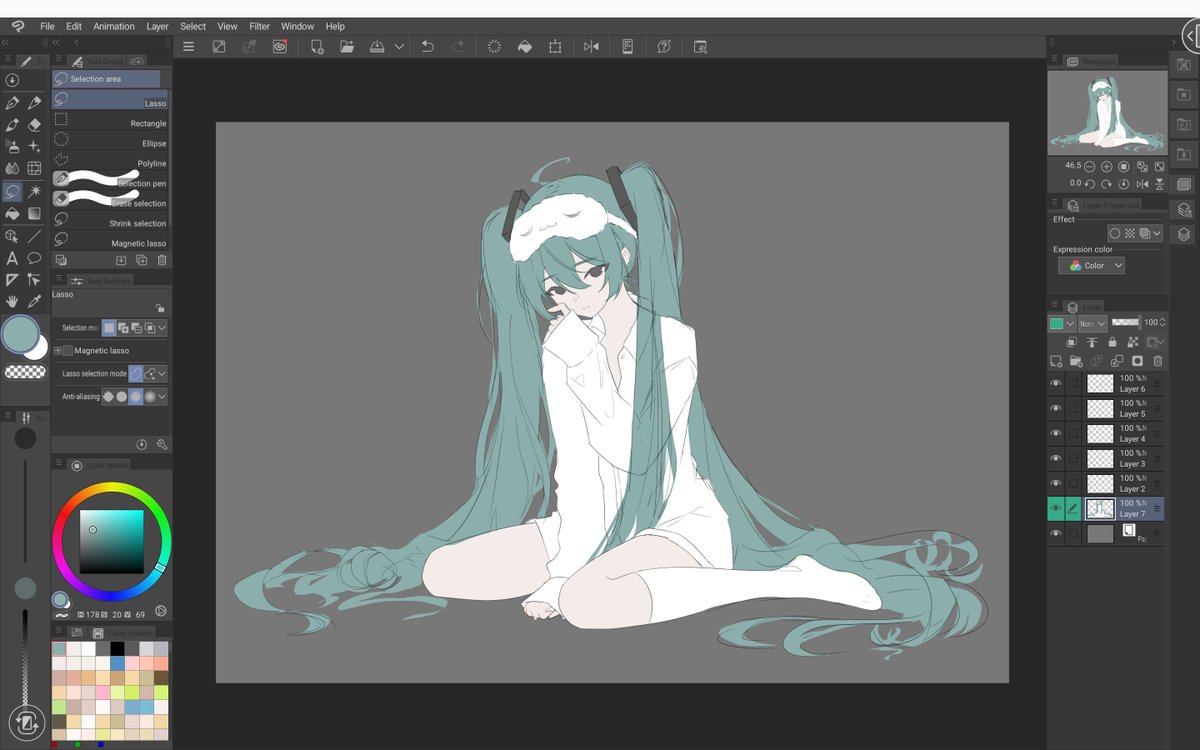The image size is (1200, 750).
Task: Select Layer 7 thumbnail
Action: coord(1100,509)
